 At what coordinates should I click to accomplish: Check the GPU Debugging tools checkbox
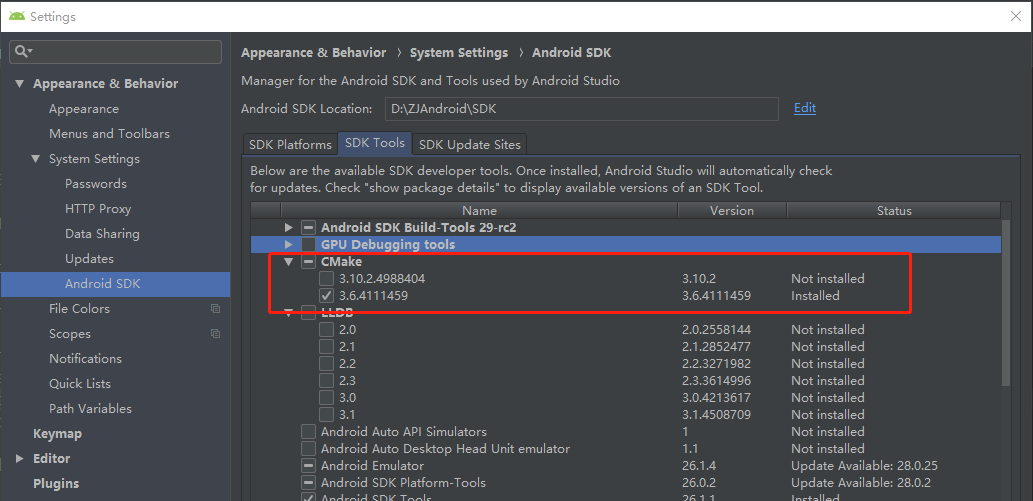point(308,245)
